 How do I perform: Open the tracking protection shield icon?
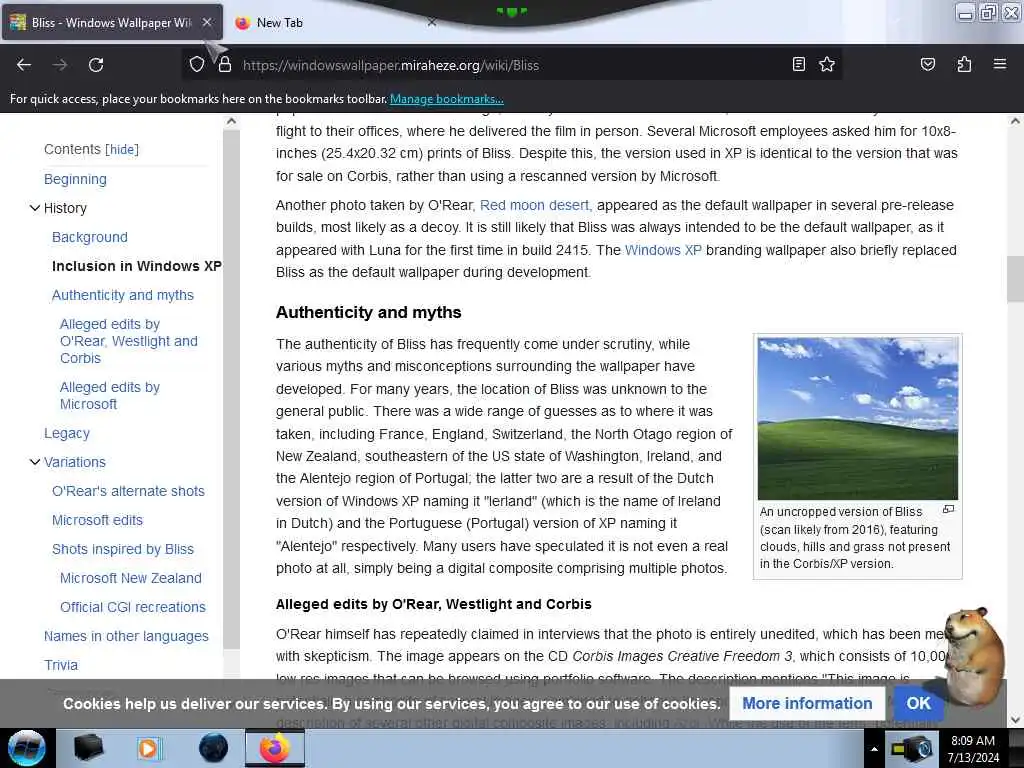click(197, 65)
